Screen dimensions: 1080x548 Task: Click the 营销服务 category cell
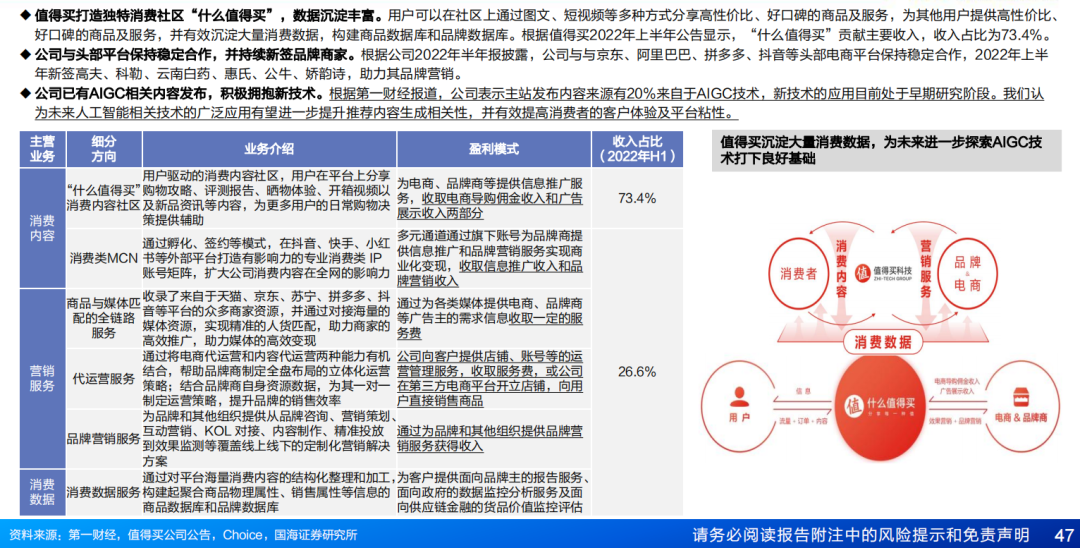click(x=42, y=379)
